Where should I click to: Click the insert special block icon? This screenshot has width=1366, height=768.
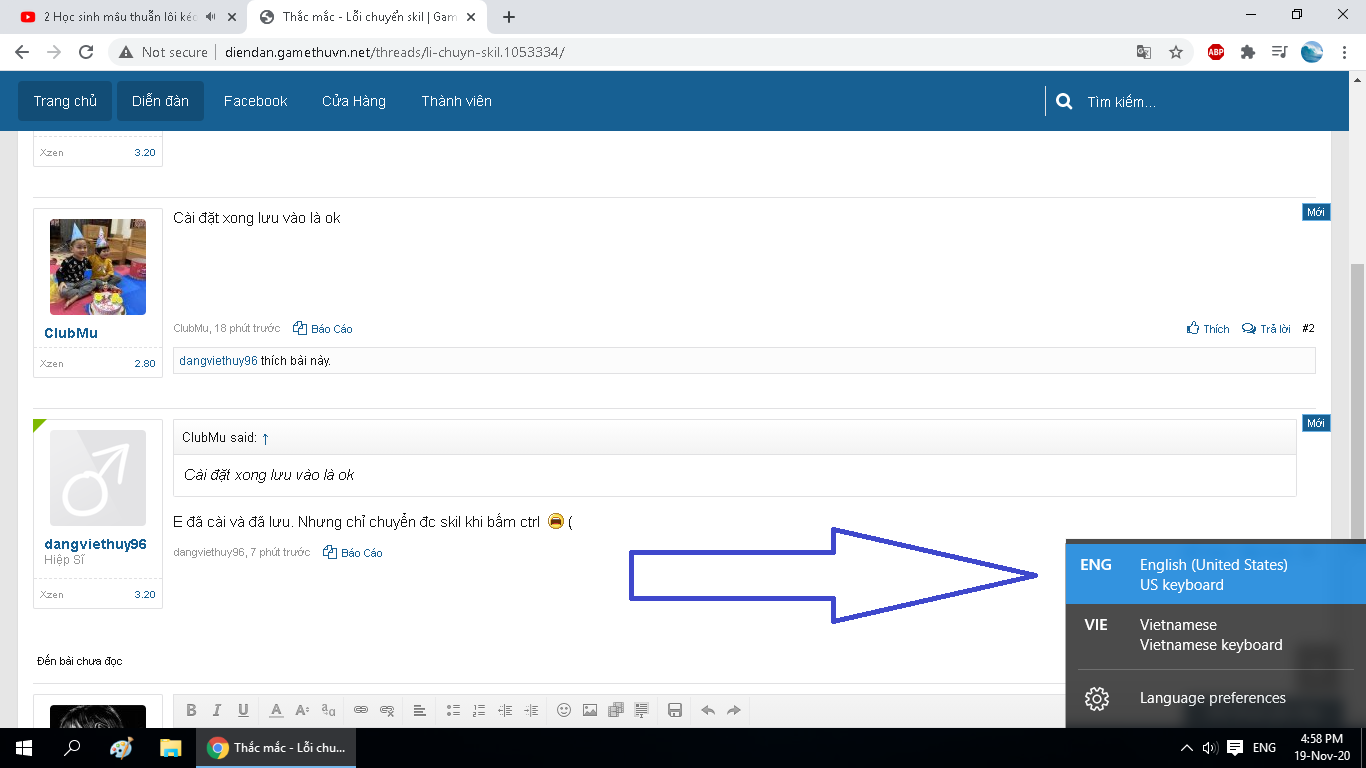(642, 710)
